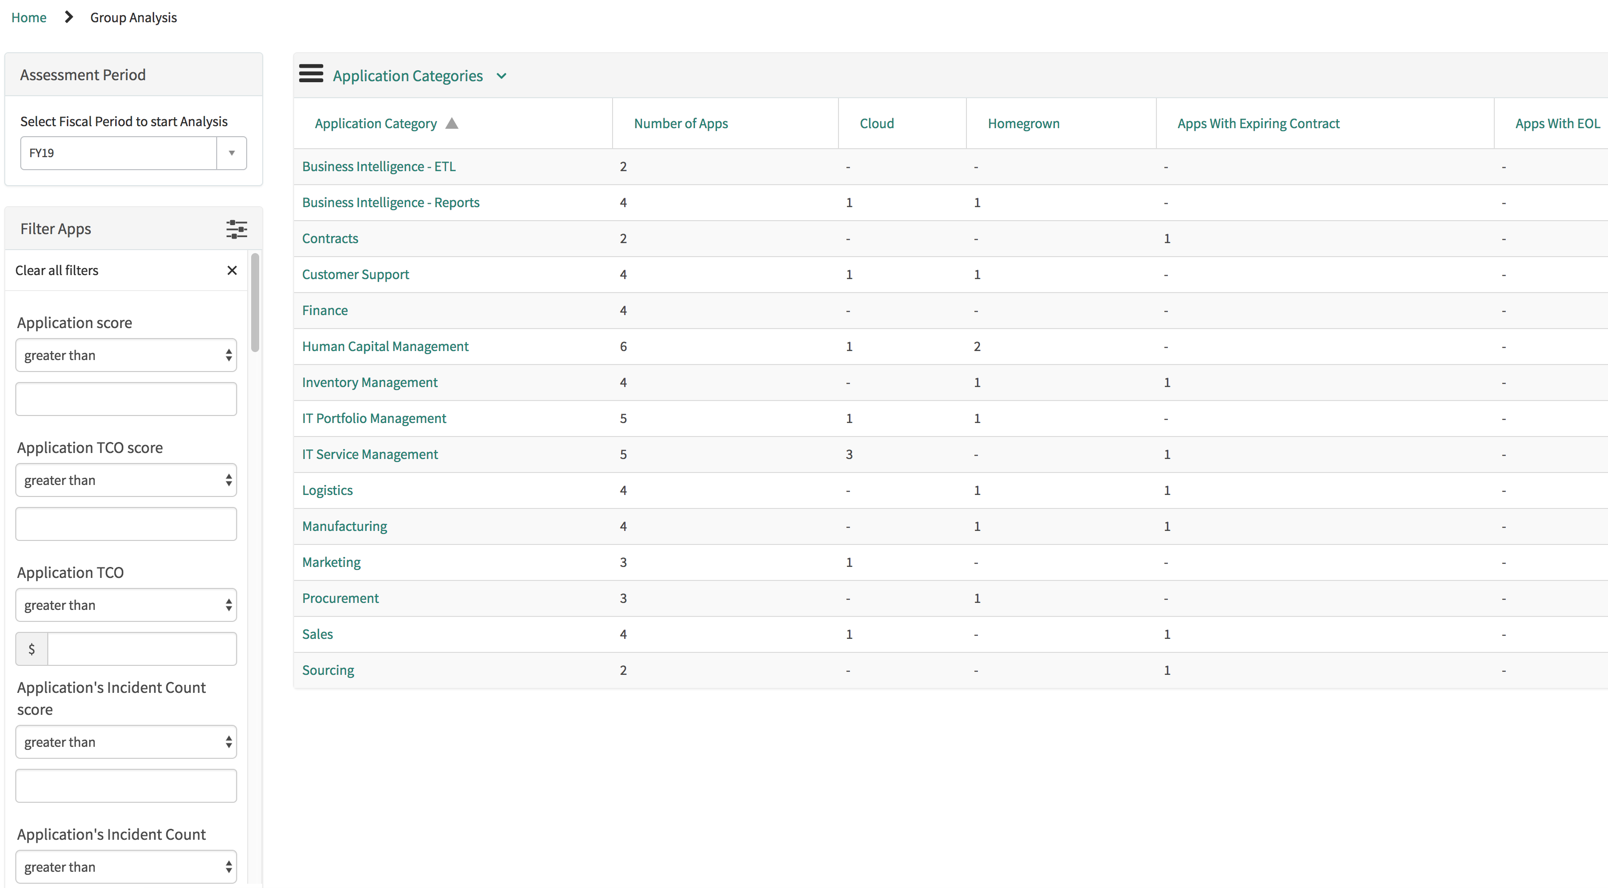Image resolution: width=1608 pixels, height=888 pixels.
Task: Open the Application score operator dropdown
Action: click(126, 355)
